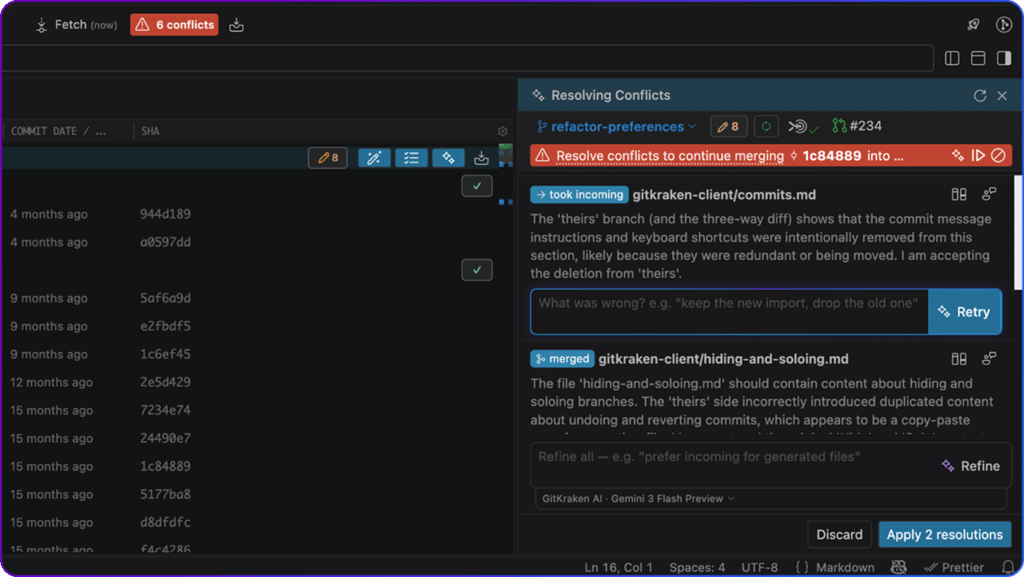Viewport: 1024px width, 577px height.
Task: Toggle the left sidebar layout icon
Action: point(952,58)
